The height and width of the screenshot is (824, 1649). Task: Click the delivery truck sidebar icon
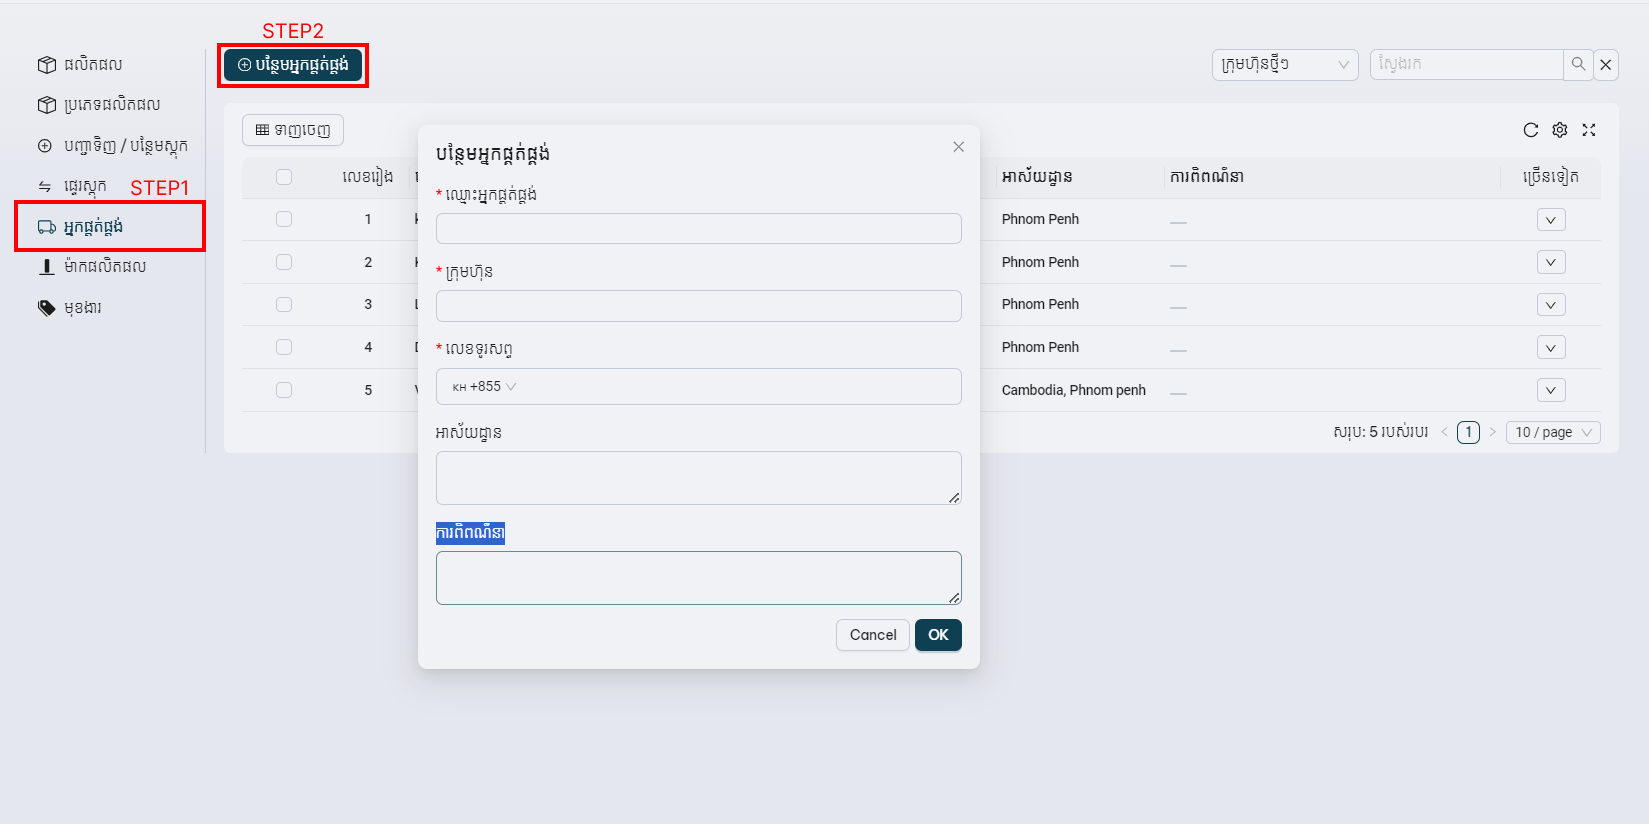pyautogui.click(x=46, y=227)
